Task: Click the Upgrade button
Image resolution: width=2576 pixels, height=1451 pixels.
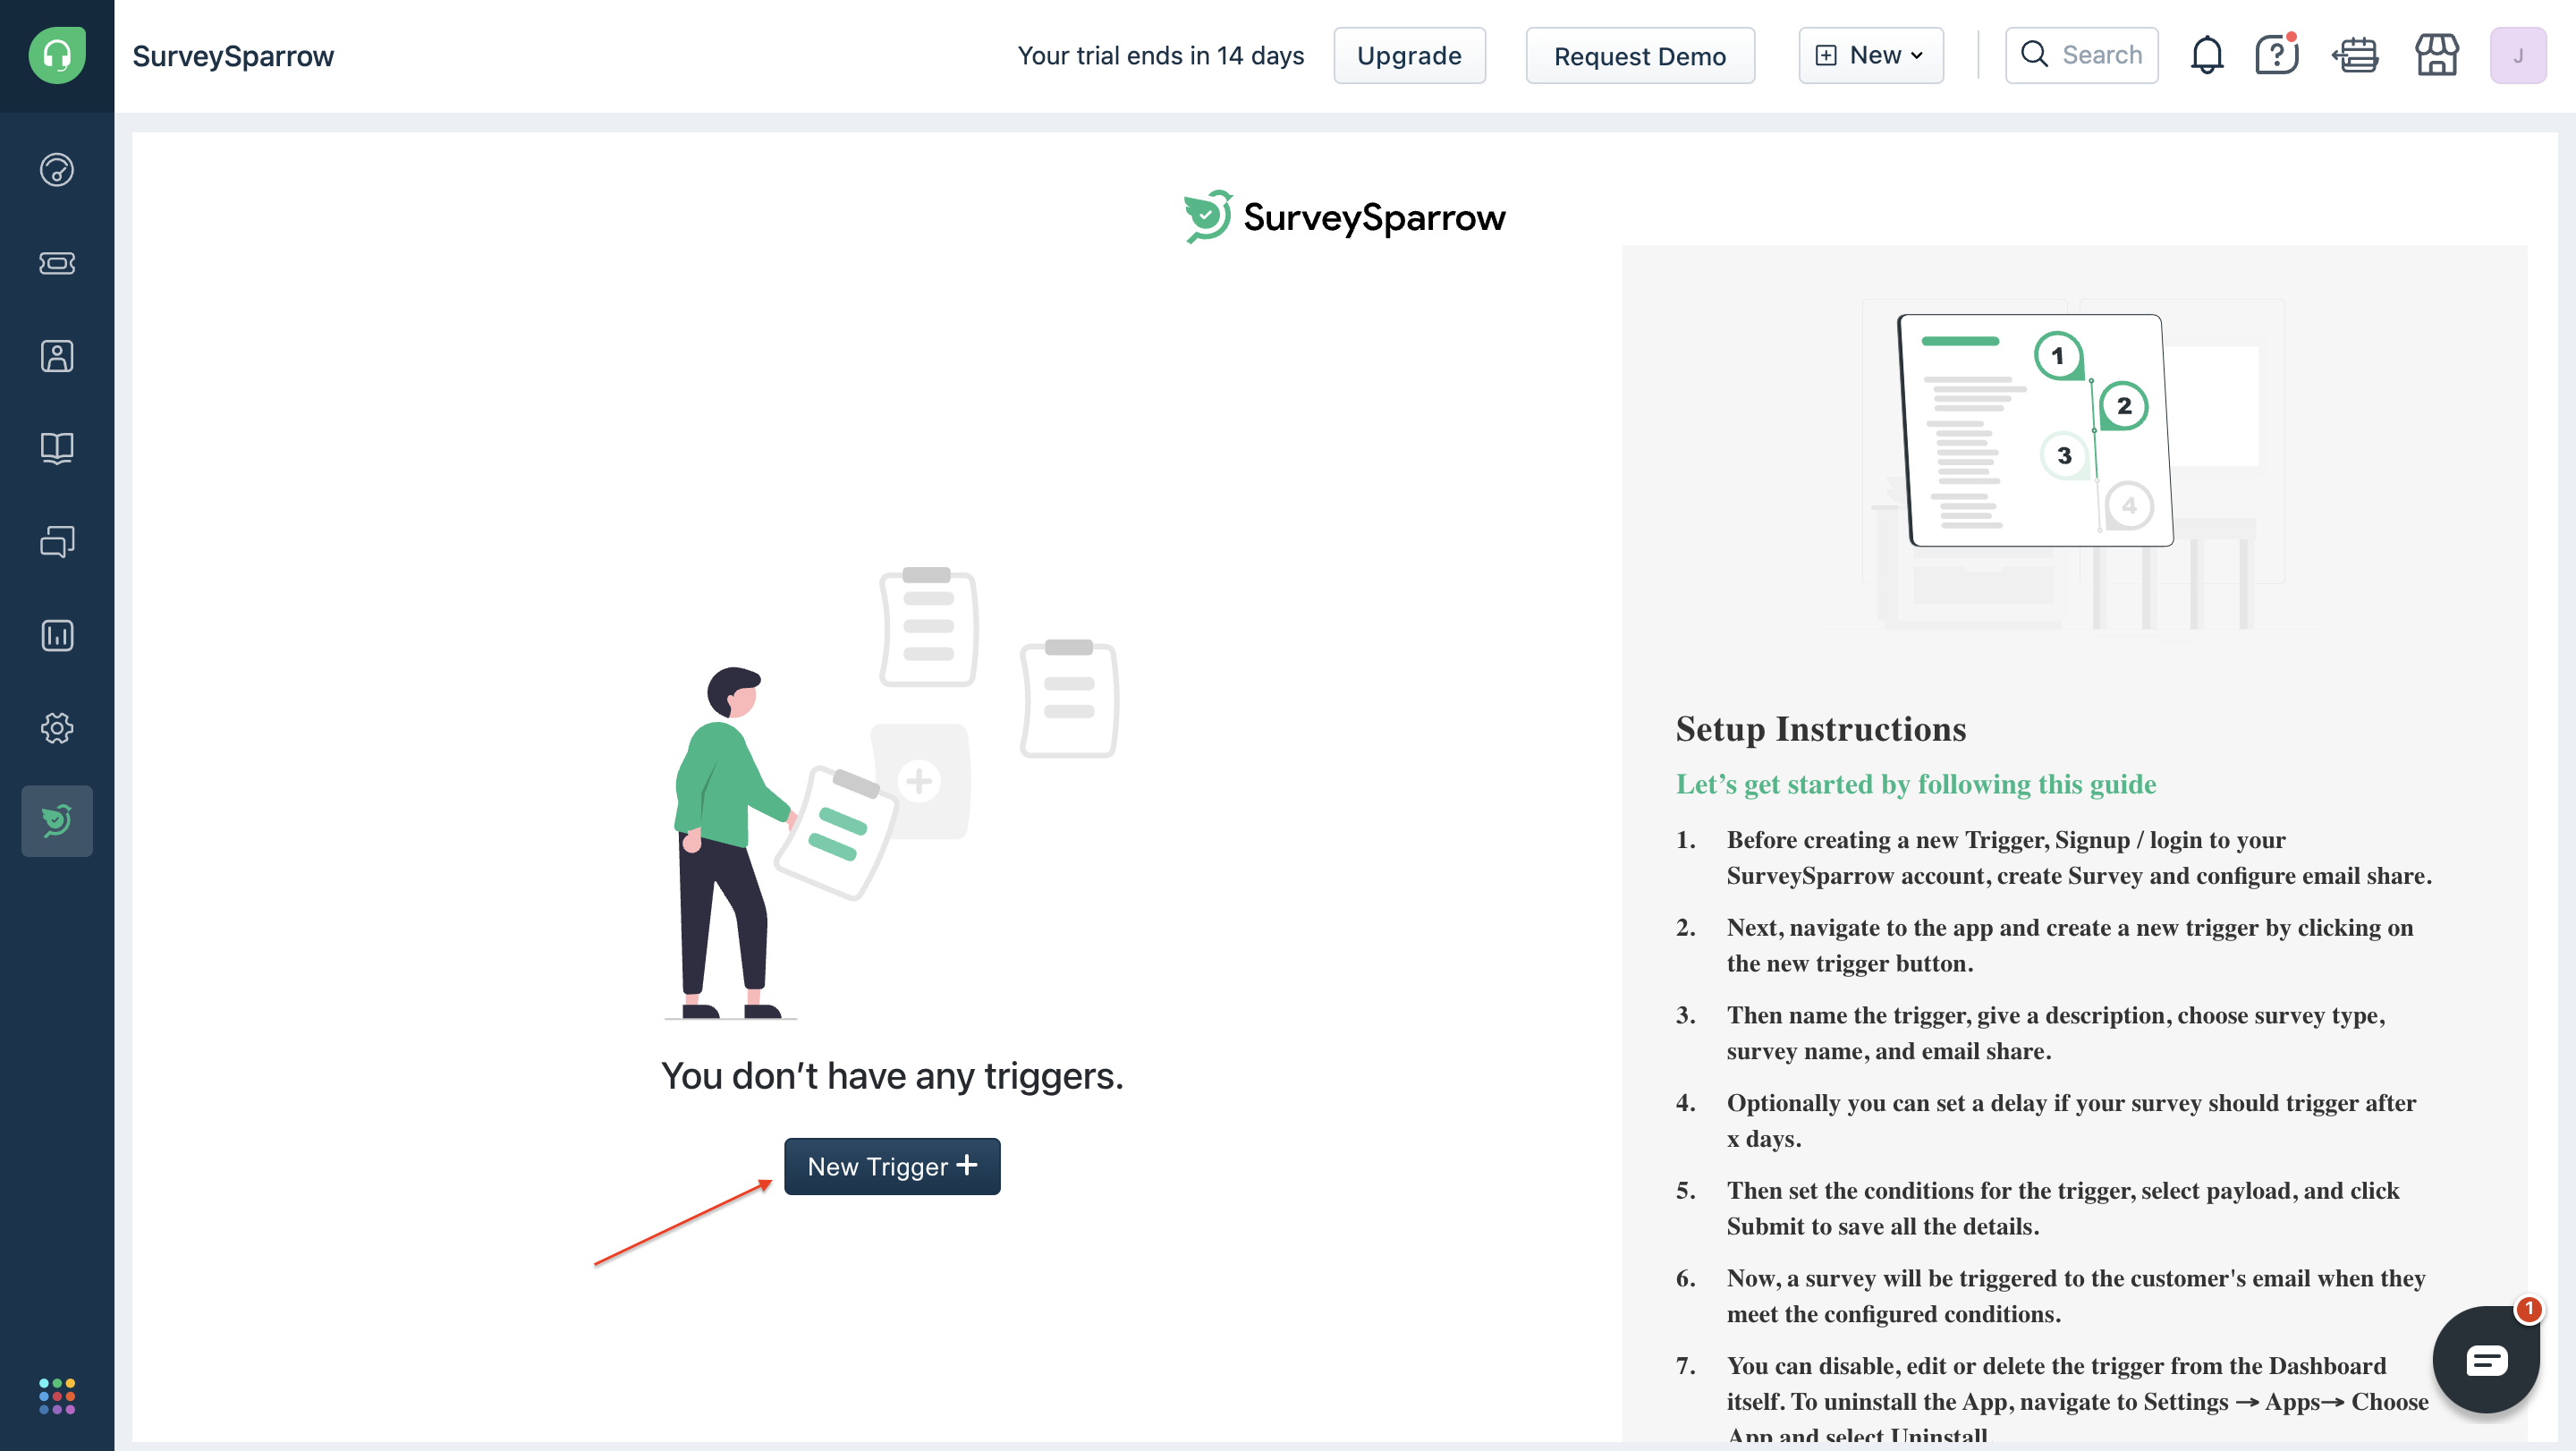Action: click(x=1408, y=55)
